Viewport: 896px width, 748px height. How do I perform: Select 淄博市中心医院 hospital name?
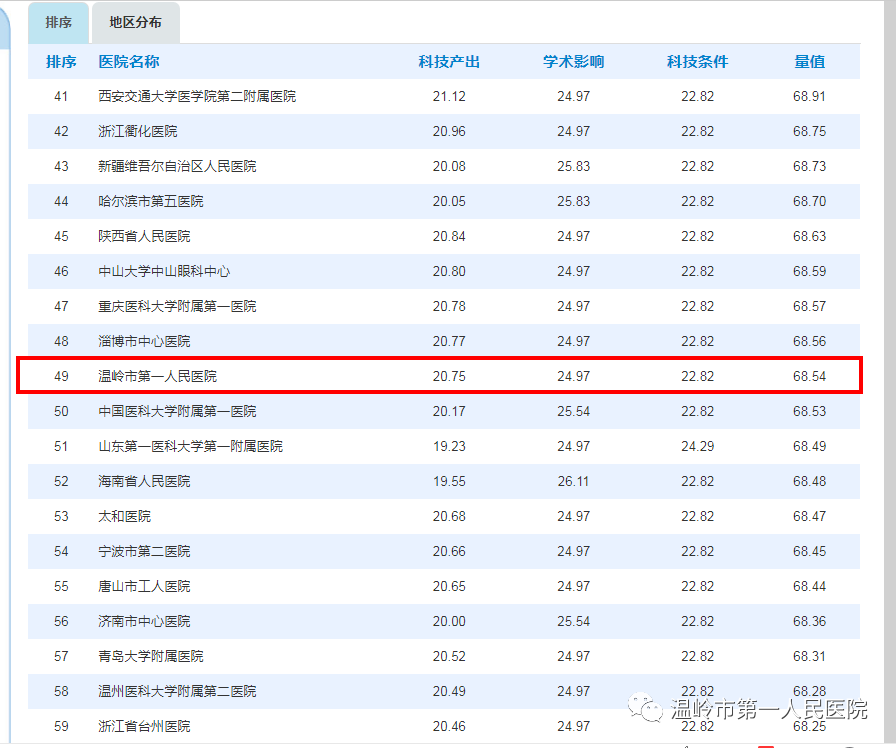click(x=144, y=341)
